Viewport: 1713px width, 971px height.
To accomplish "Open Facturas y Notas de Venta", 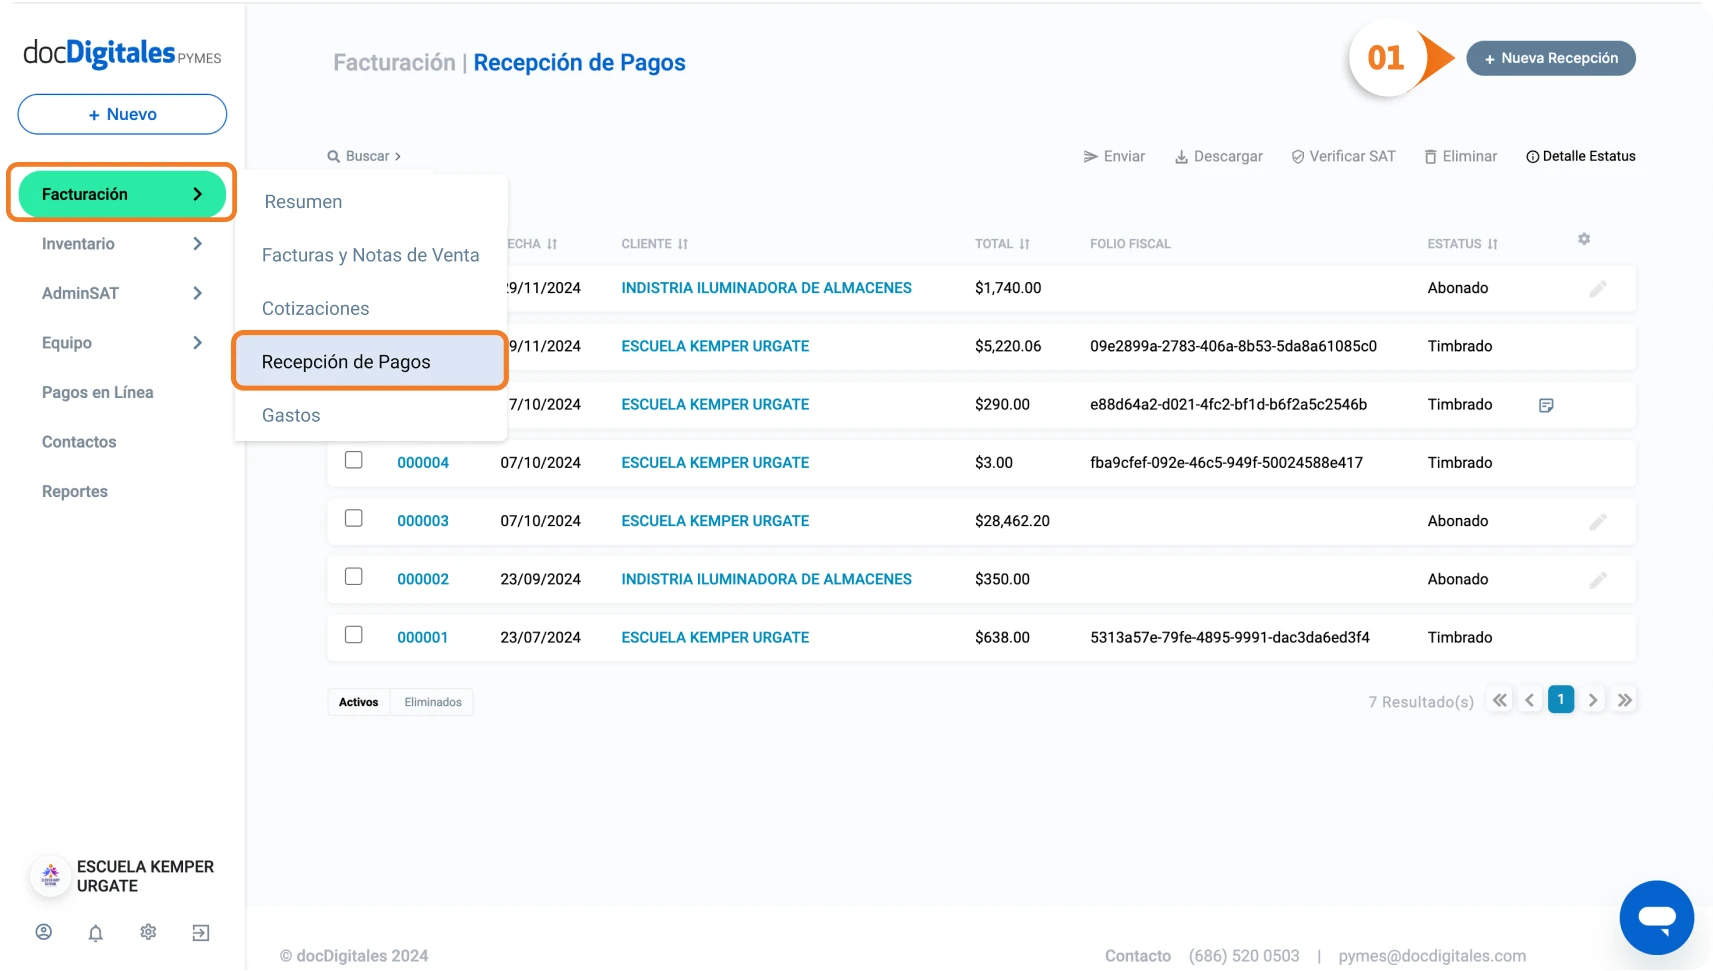I will point(371,255).
